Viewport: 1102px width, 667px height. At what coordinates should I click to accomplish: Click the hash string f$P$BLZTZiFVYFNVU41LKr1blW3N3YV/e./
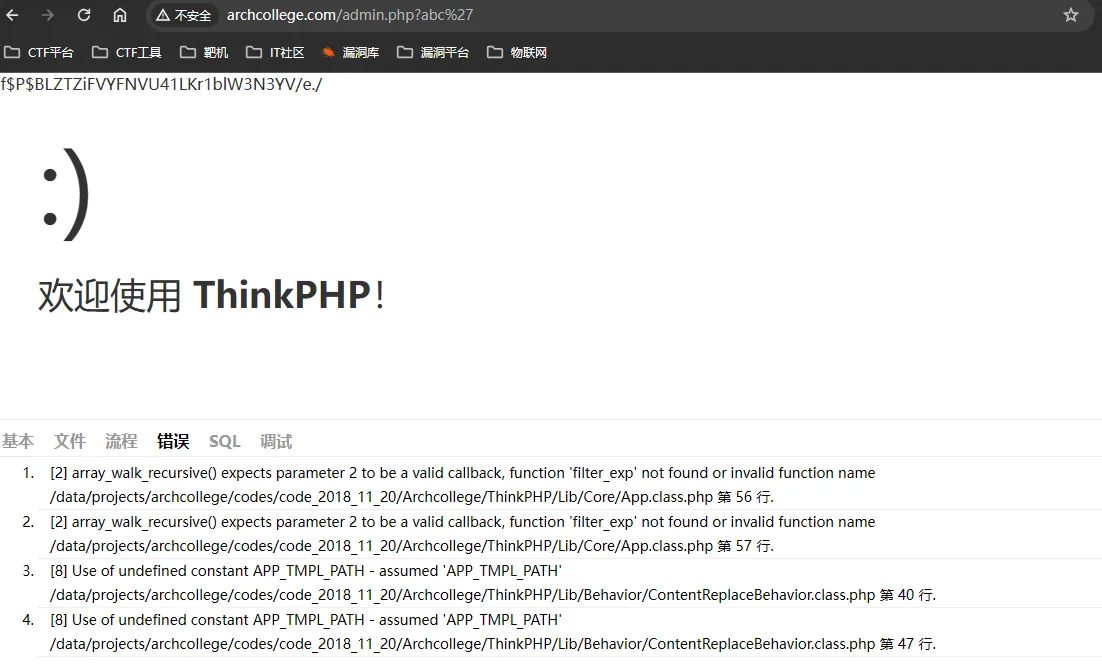[162, 84]
